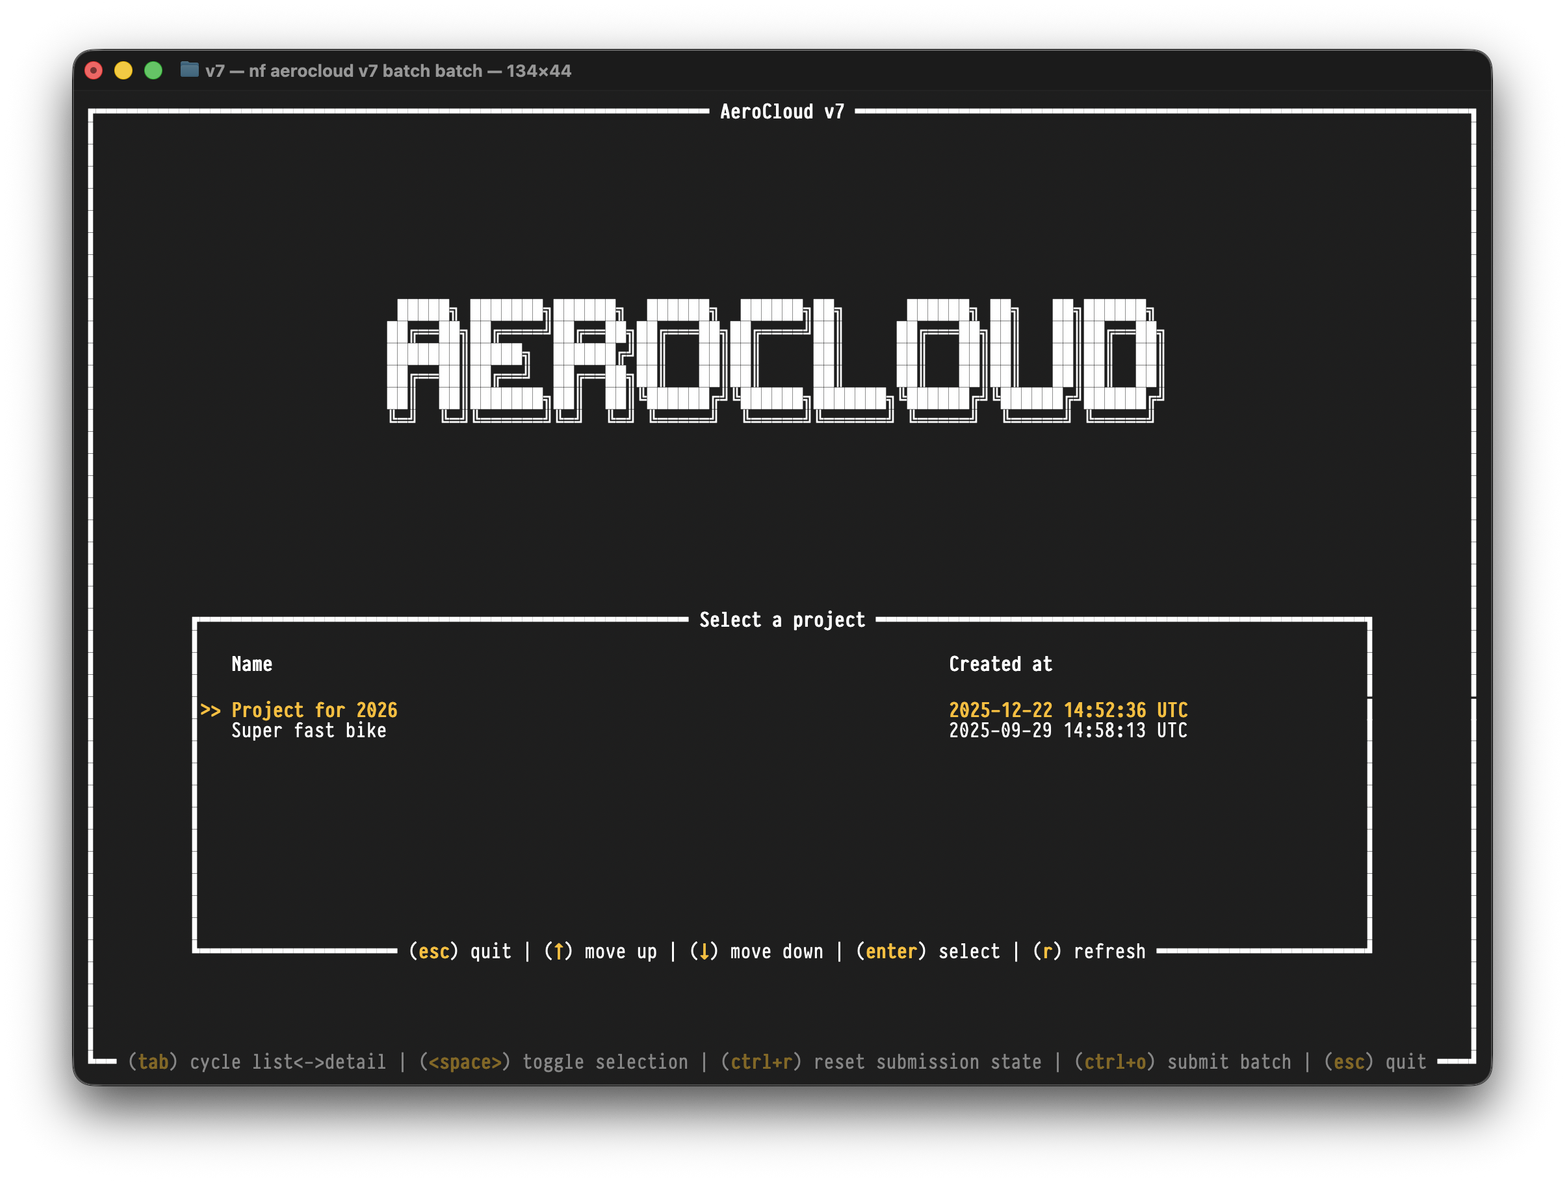Image resolution: width=1565 pixels, height=1182 pixels.
Task: Click the >> selection marker arrow
Action: [210, 710]
